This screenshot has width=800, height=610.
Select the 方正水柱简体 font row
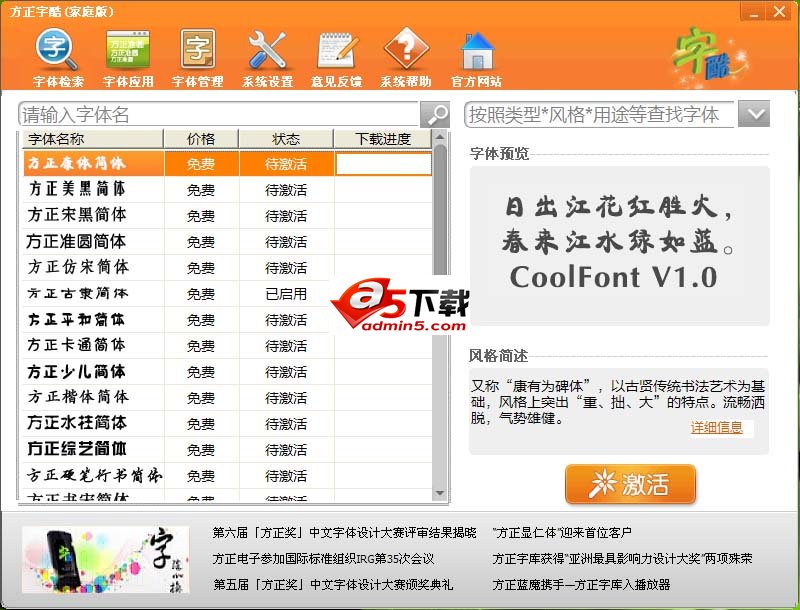(x=228, y=424)
